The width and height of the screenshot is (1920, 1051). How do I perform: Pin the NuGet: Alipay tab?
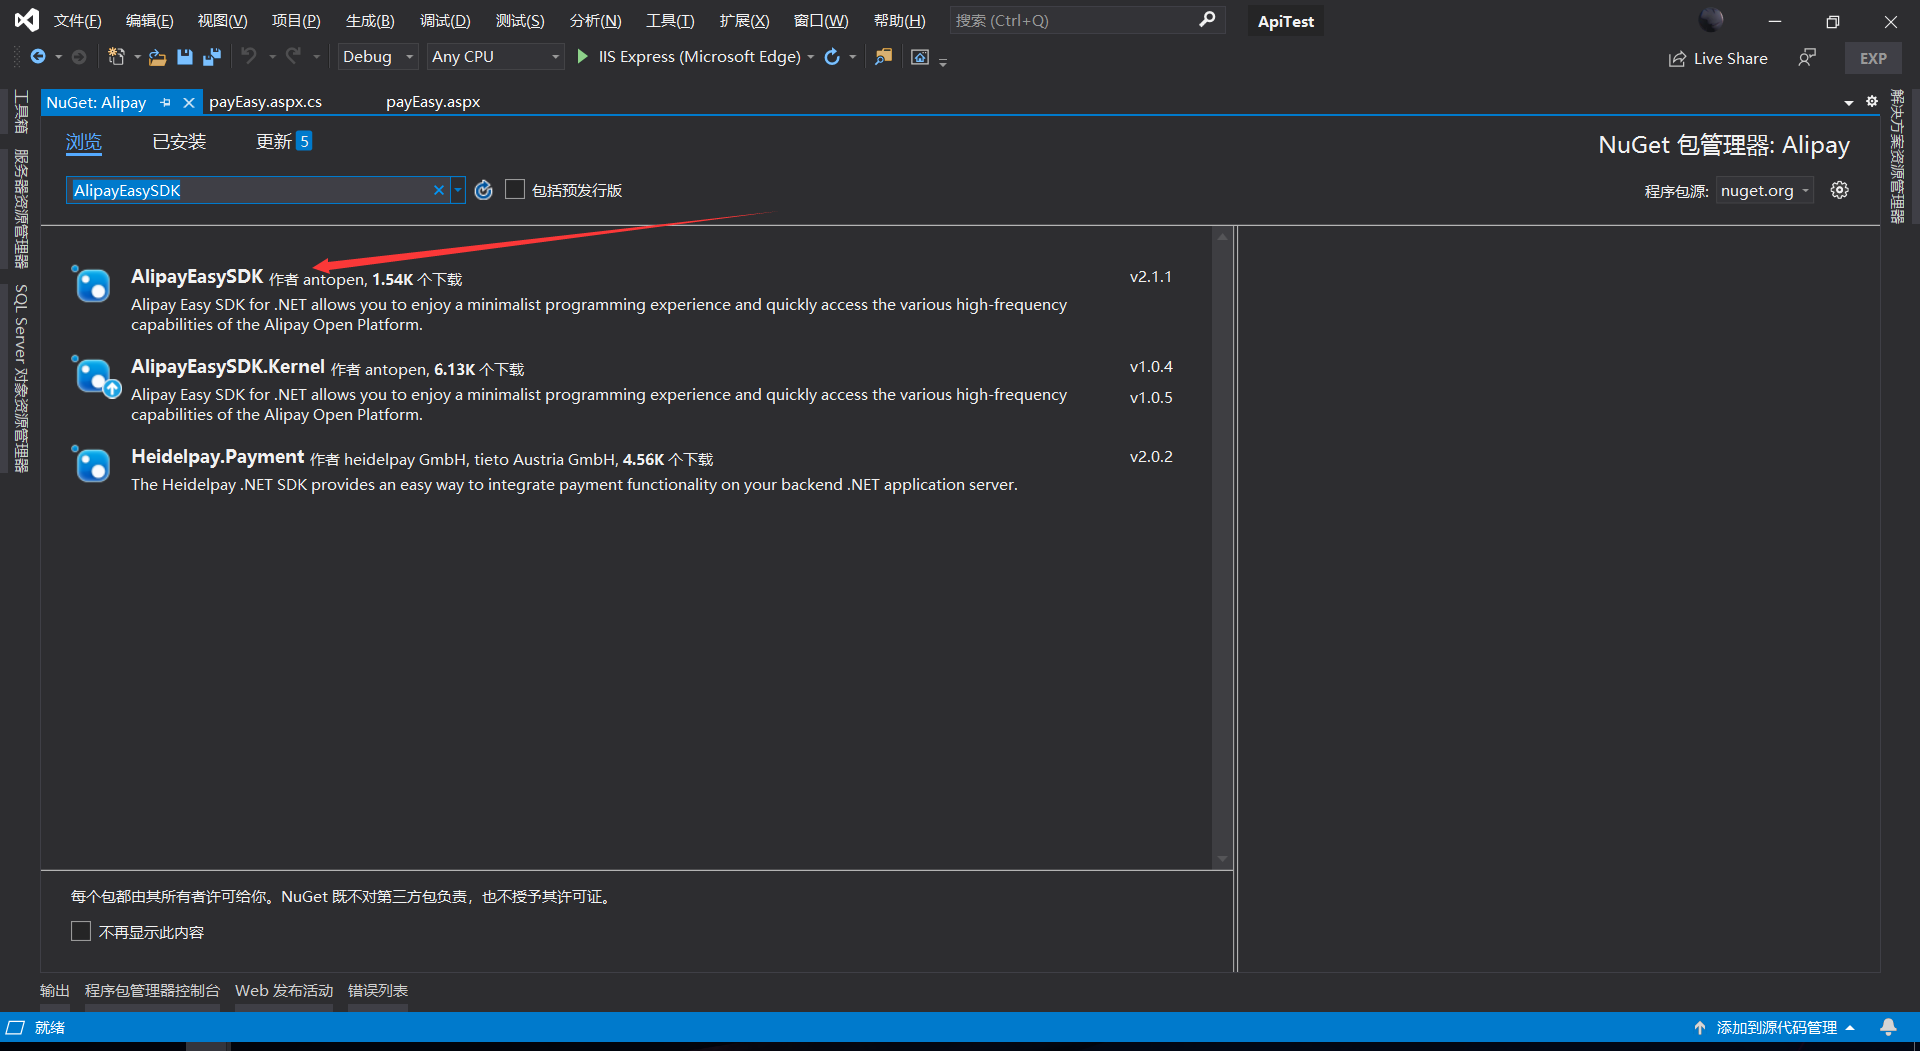point(166,102)
